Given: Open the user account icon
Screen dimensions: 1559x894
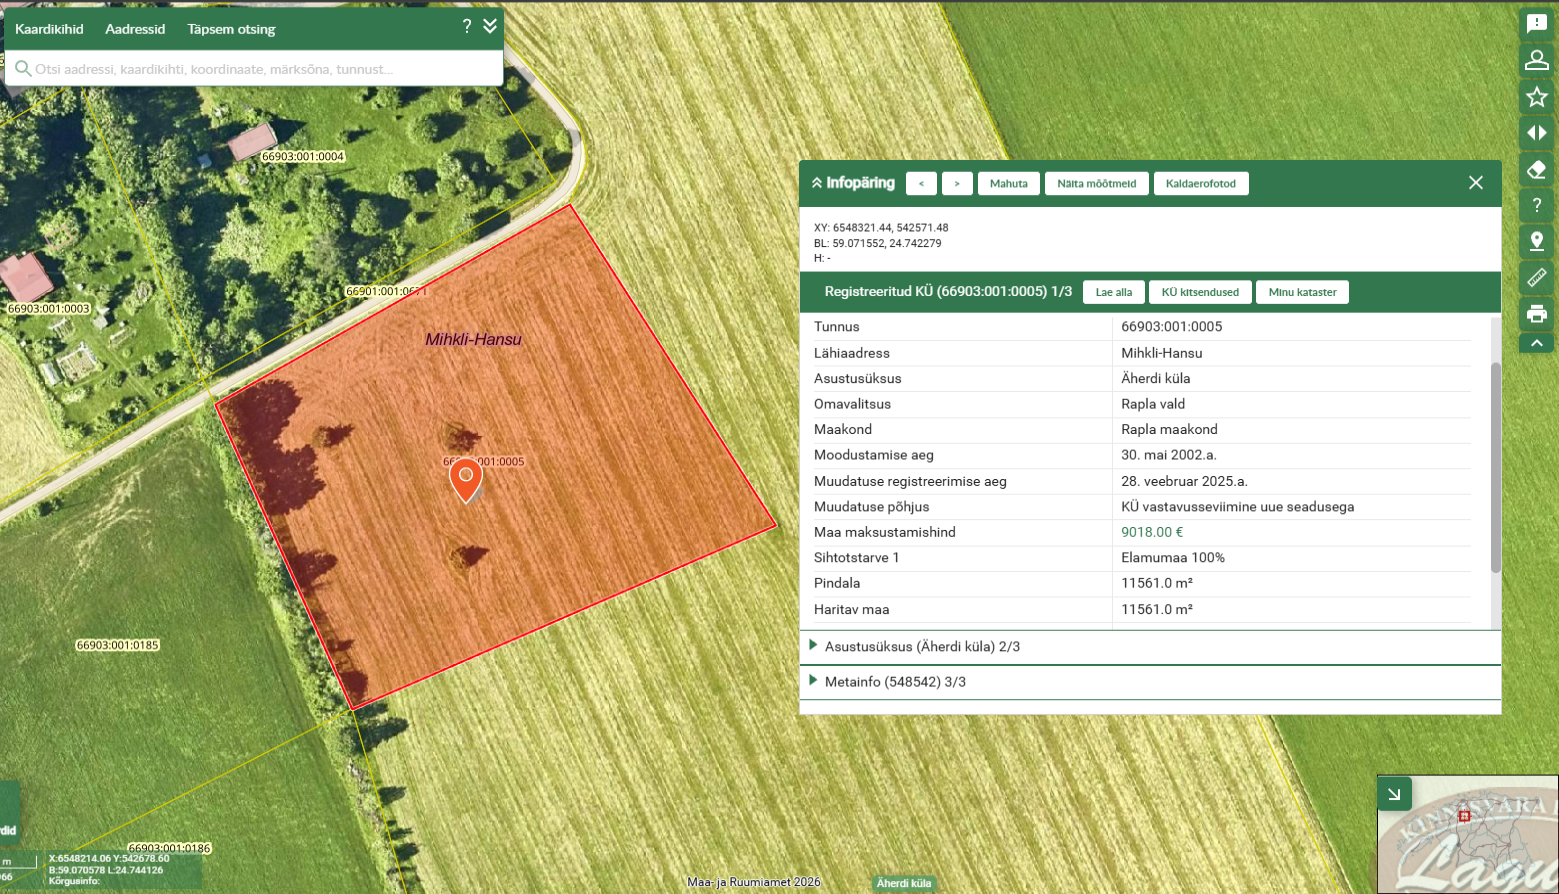Looking at the screenshot, I should click(1537, 61).
